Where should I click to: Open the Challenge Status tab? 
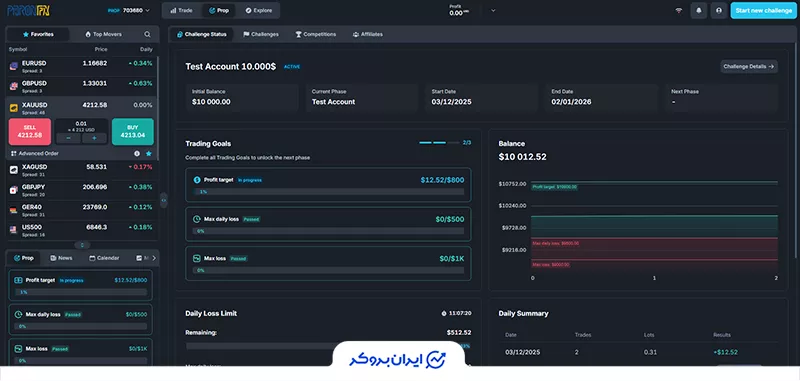(x=201, y=34)
